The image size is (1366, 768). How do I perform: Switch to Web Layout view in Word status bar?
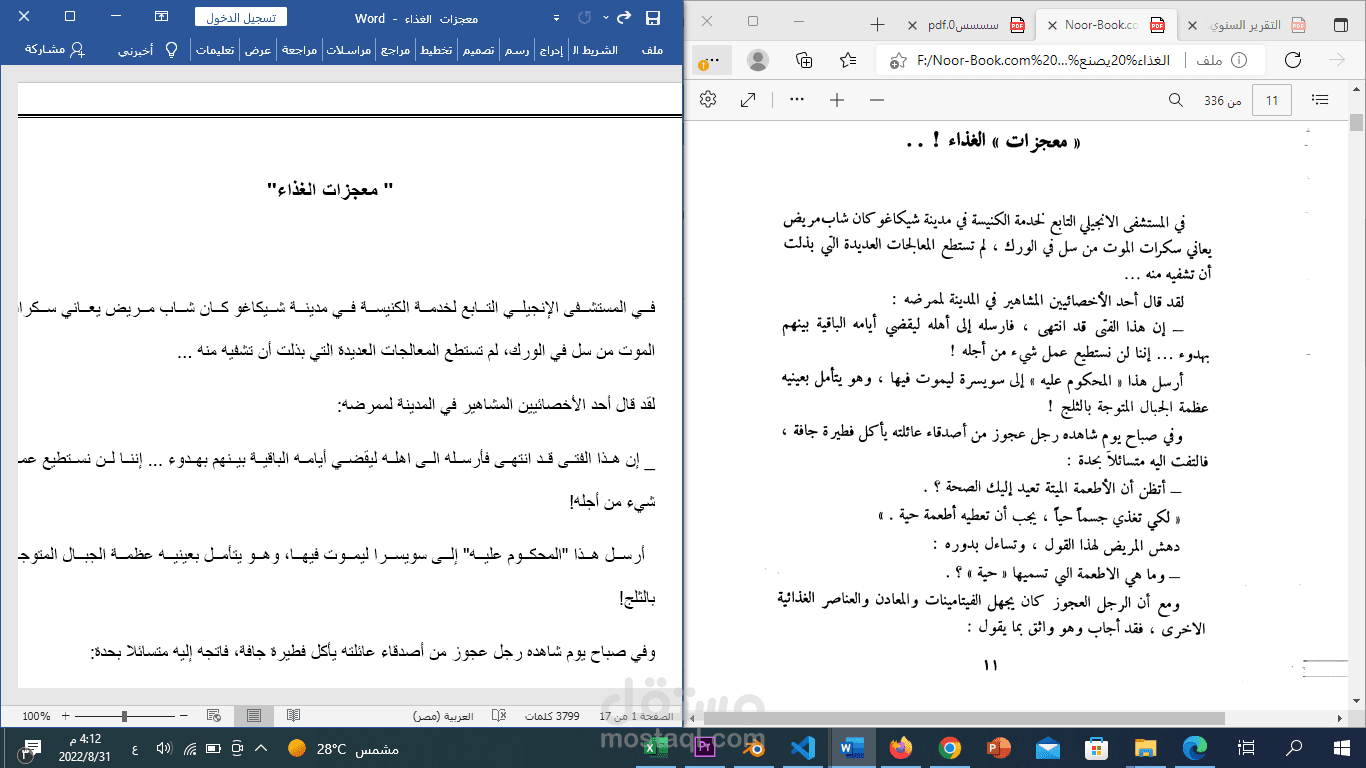tap(213, 716)
